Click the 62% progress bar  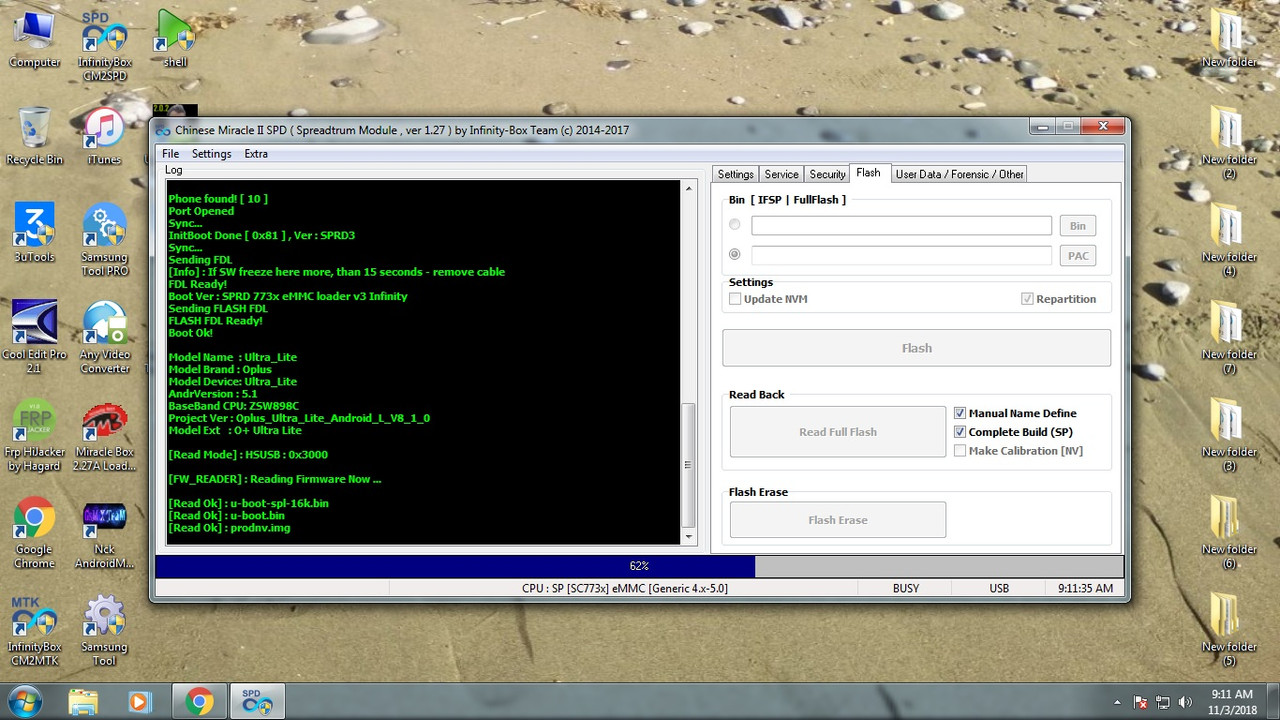pos(639,566)
